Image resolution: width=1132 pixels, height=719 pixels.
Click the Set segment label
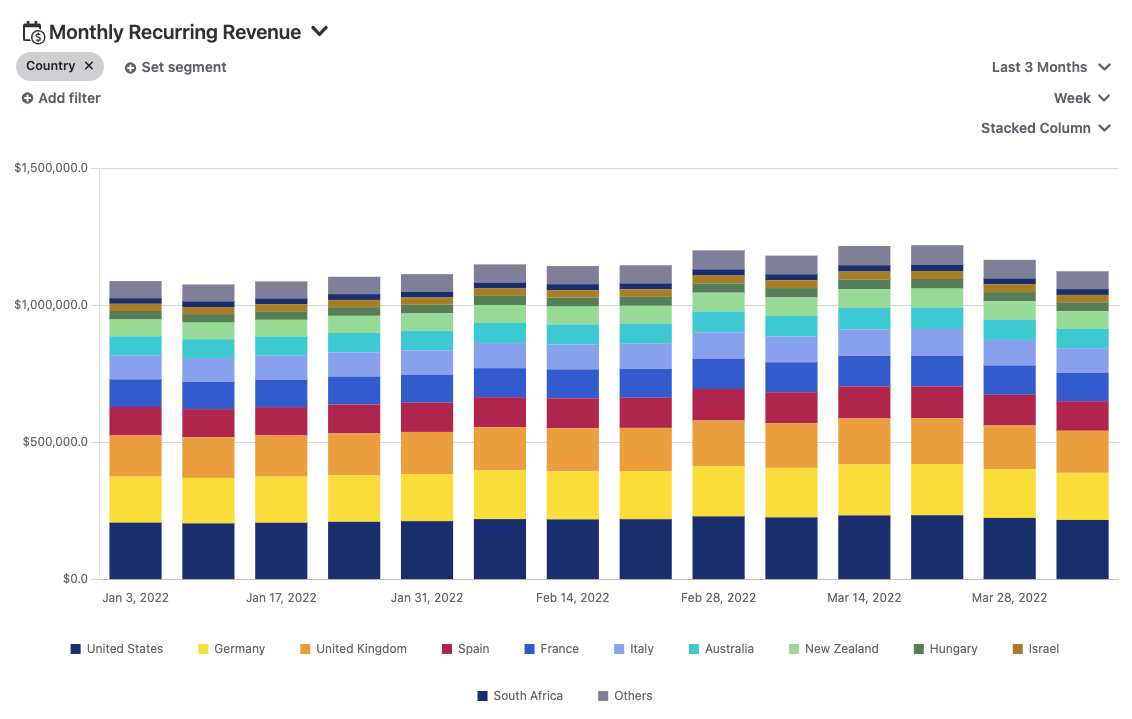click(184, 67)
